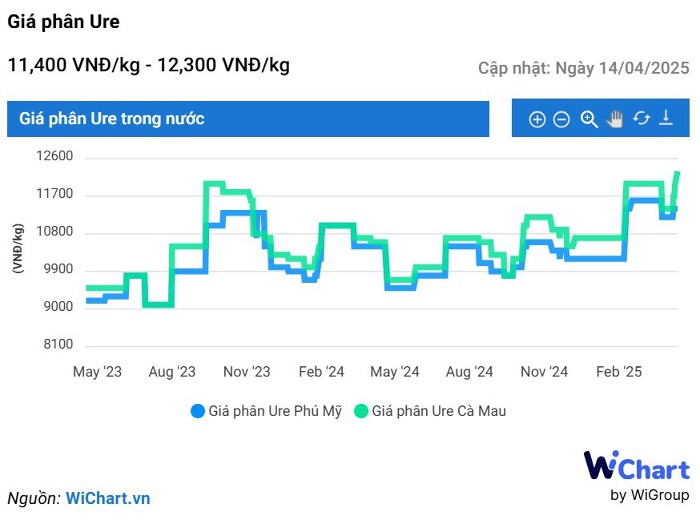The image size is (700, 520).
Task: Click the blue Phú Mỹ legend marker
Action: pyautogui.click(x=197, y=411)
